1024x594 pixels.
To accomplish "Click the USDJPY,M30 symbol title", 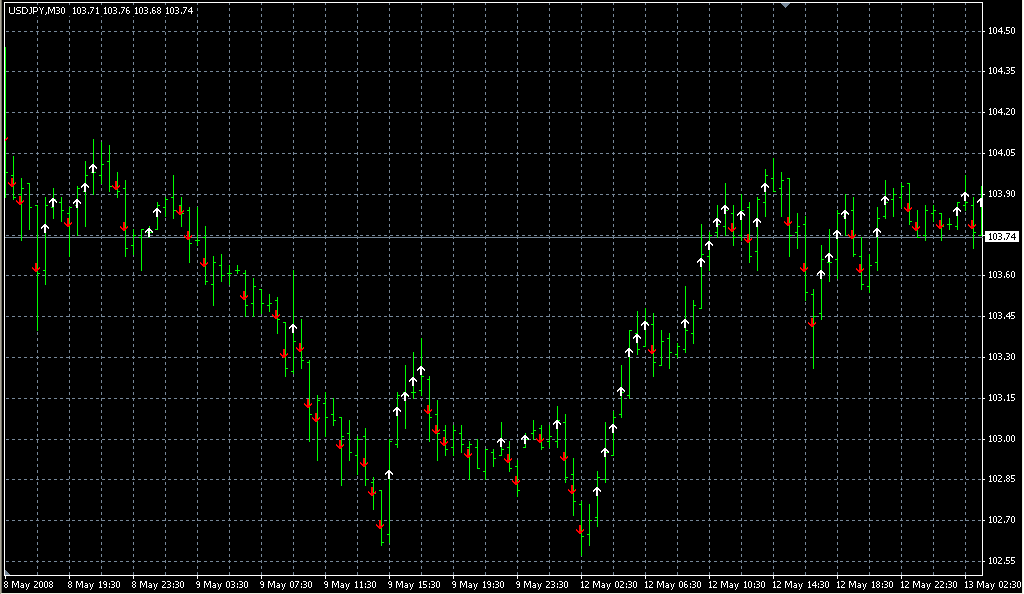I will [x=36, y=10].
